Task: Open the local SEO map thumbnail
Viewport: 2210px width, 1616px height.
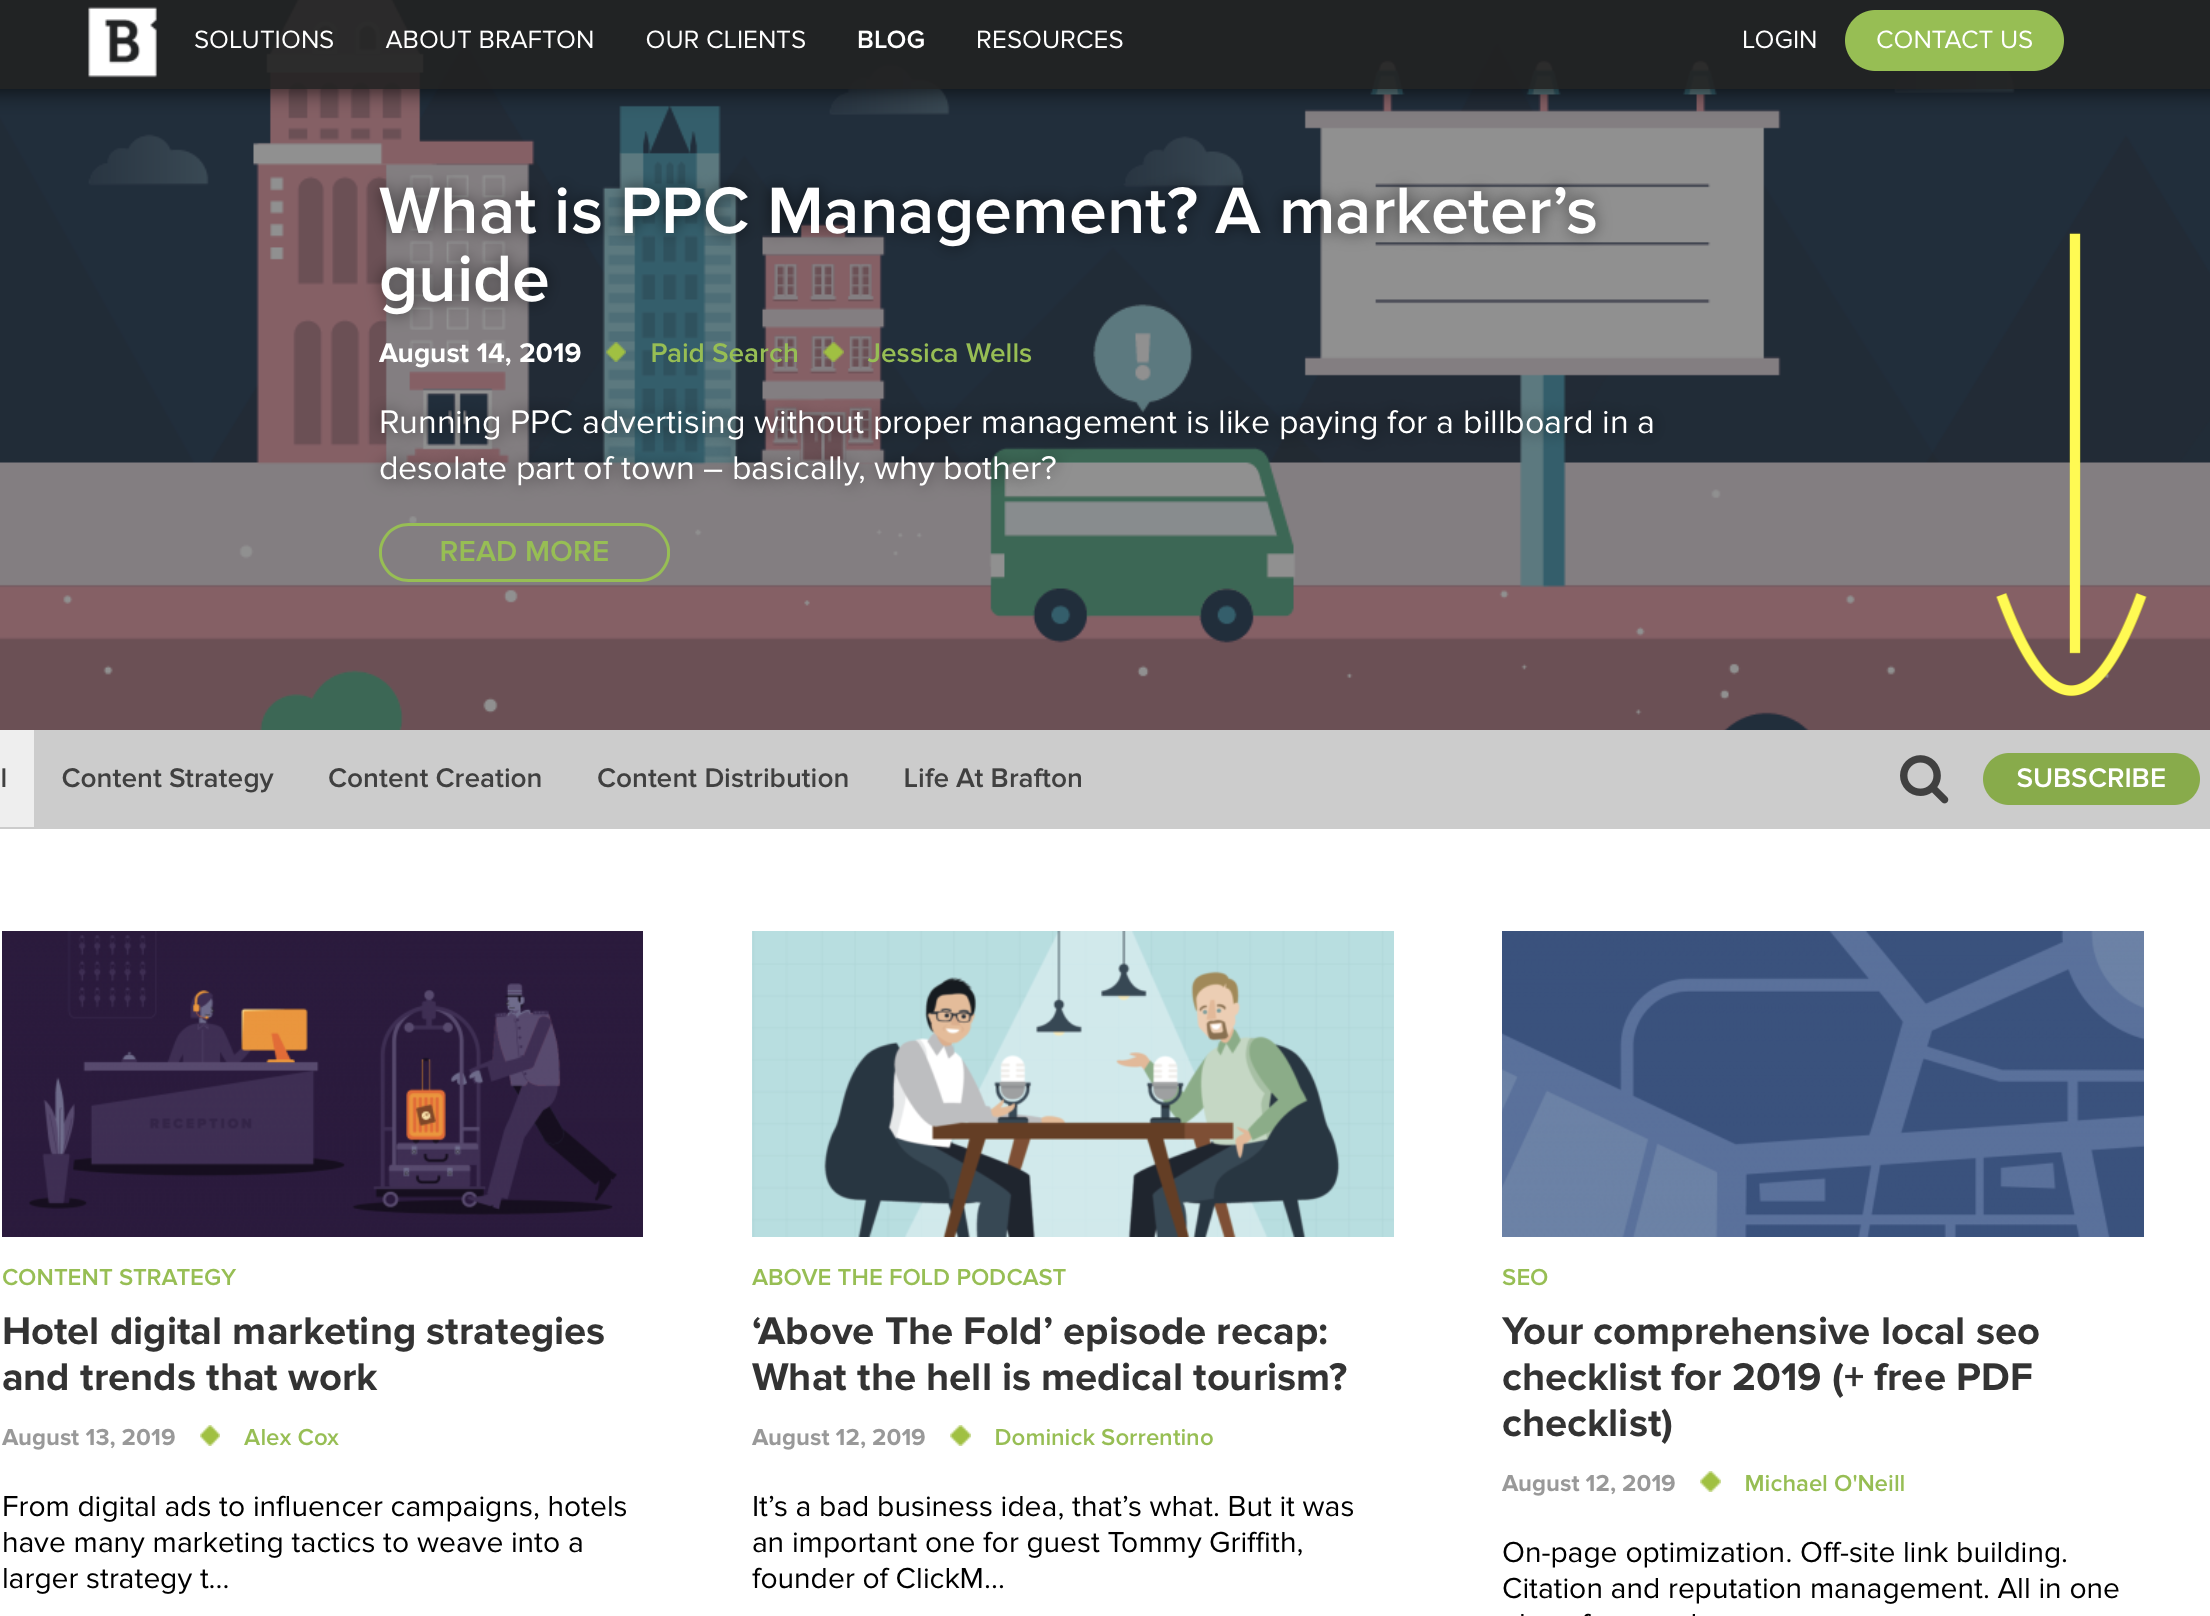Action: coord(1822,1083)
